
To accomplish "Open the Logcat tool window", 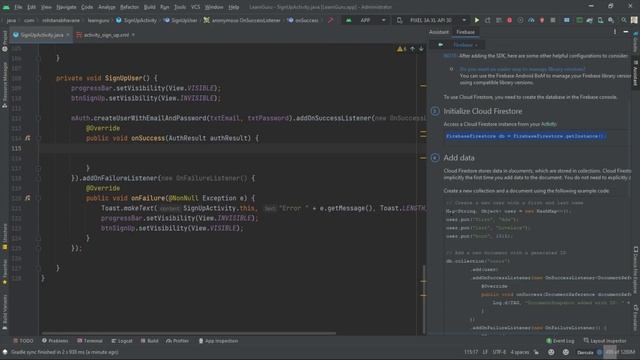I will point(122,341).
